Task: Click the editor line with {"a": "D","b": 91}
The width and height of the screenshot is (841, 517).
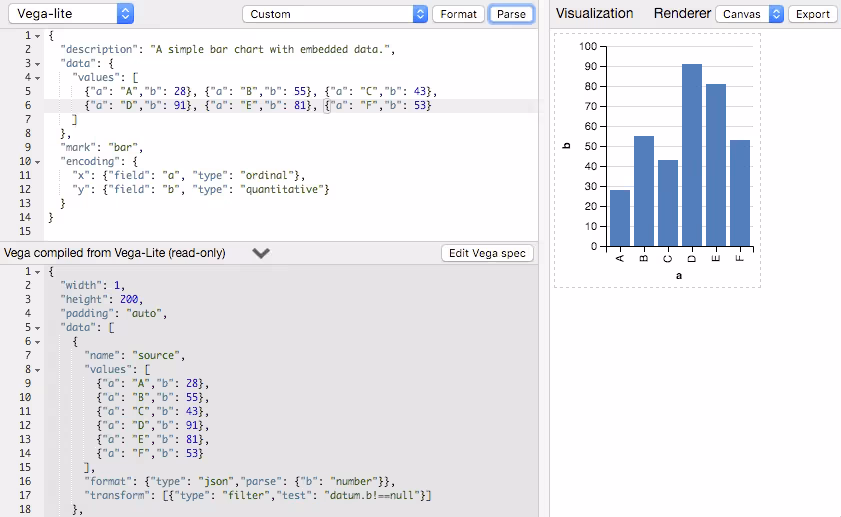Action: click(258, 105)
